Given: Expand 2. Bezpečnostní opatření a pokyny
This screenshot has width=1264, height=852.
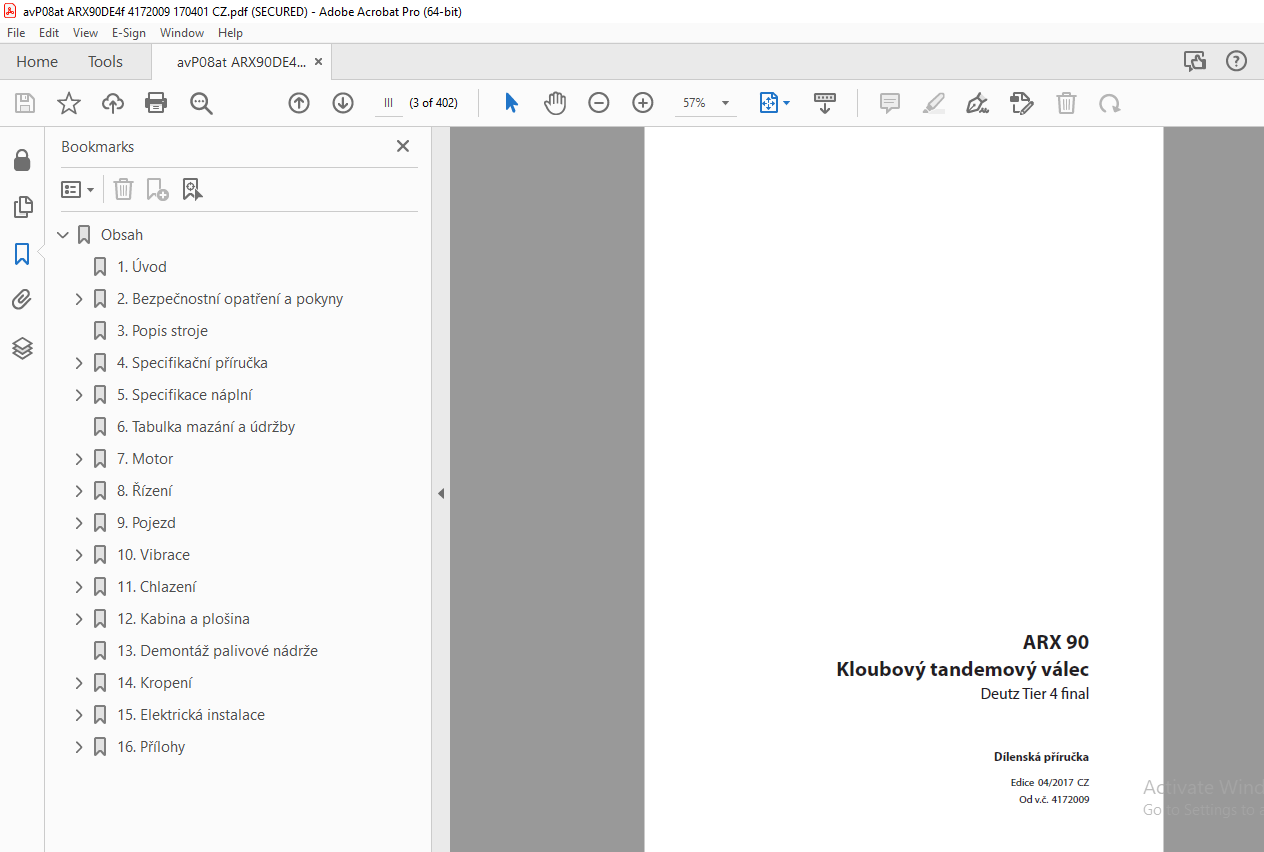Looking at the screenshot, I should coord(79,299).
